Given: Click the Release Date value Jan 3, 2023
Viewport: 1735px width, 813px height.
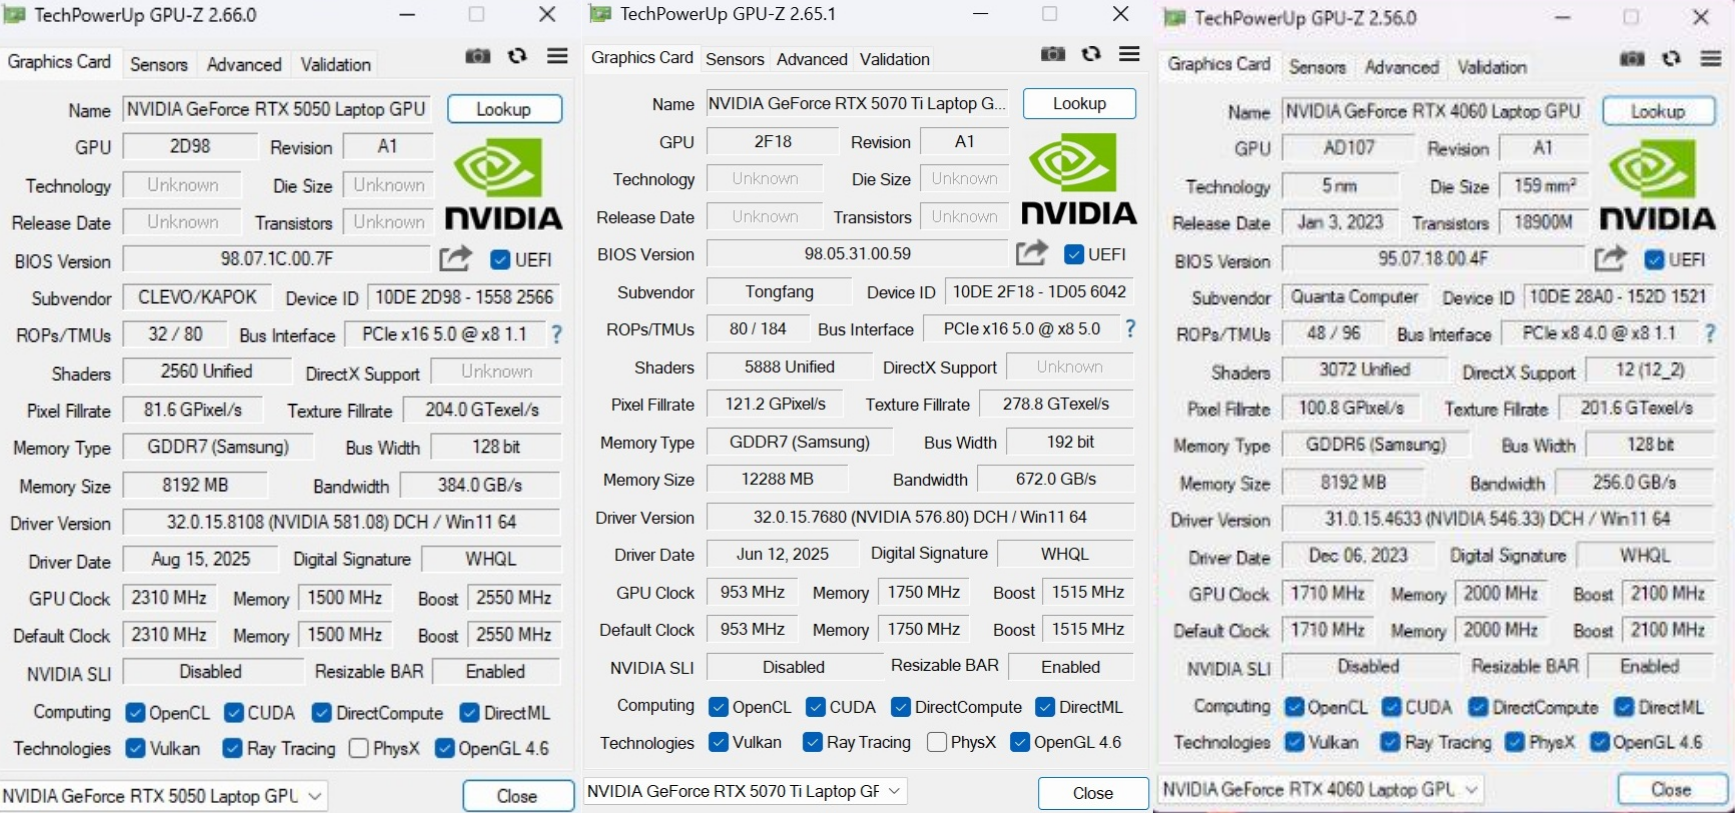Looking at the screenshot, I should click(1341, 222).
